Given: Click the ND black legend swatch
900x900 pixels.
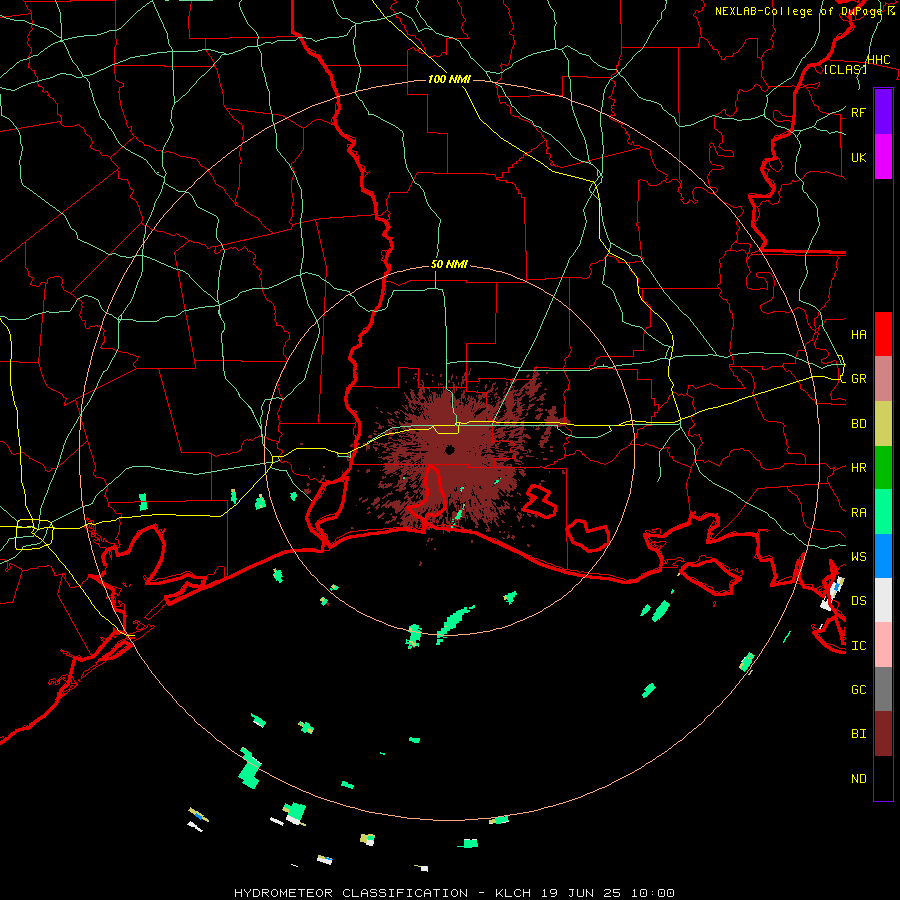Looking at the screenshot, I should click(x=883, y=778).
